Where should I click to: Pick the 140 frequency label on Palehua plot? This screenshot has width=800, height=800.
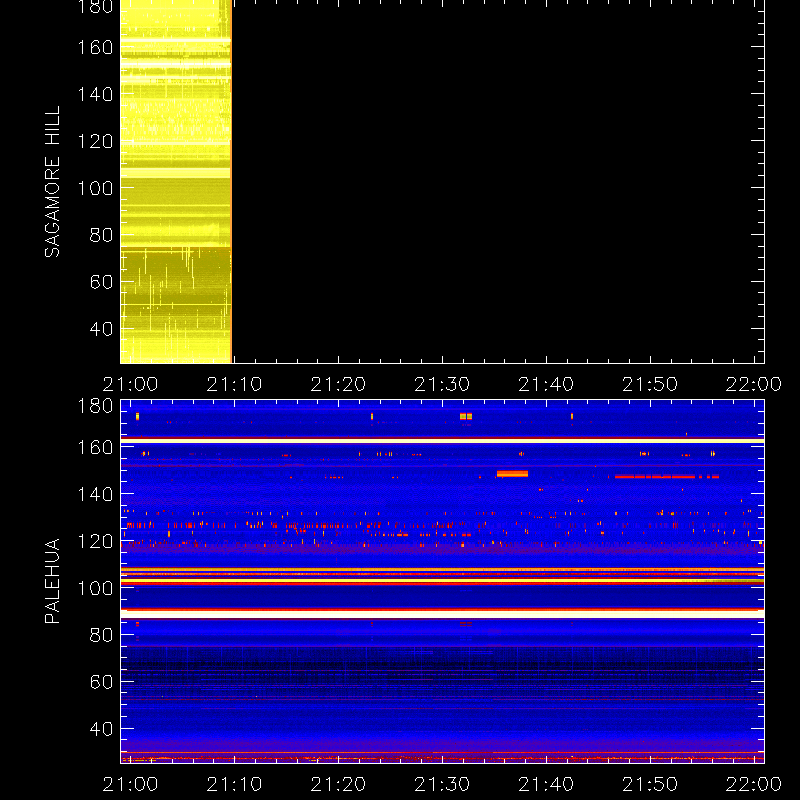point(95,494)
